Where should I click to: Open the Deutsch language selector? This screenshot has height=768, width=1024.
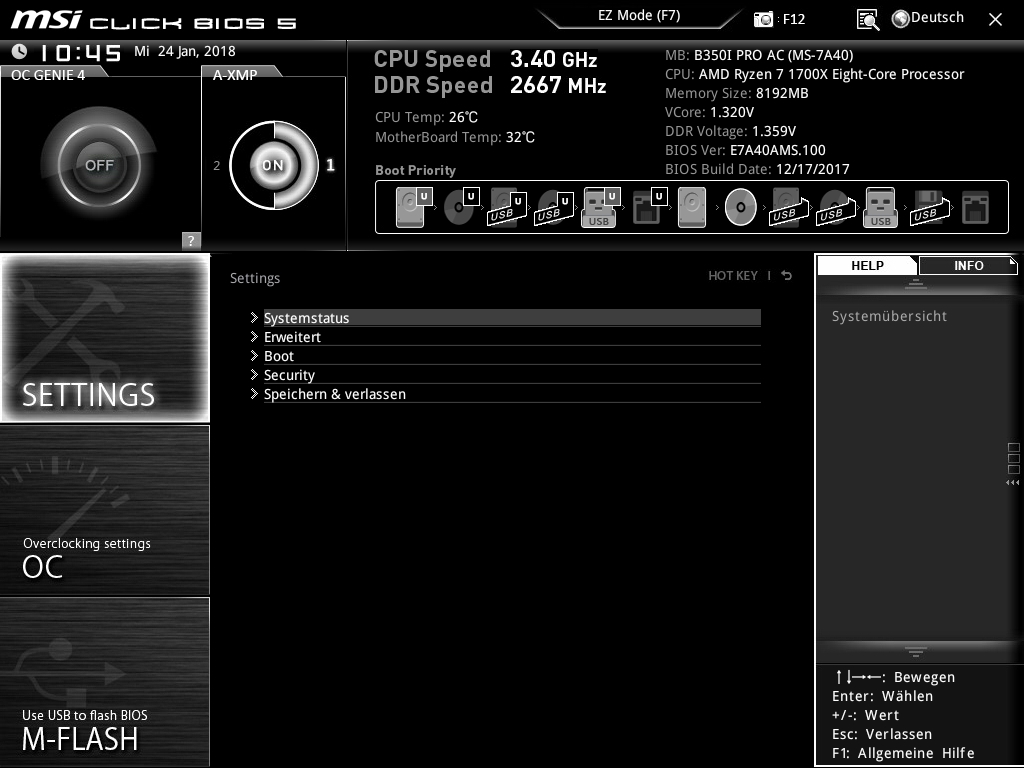[x=936, y=18]
